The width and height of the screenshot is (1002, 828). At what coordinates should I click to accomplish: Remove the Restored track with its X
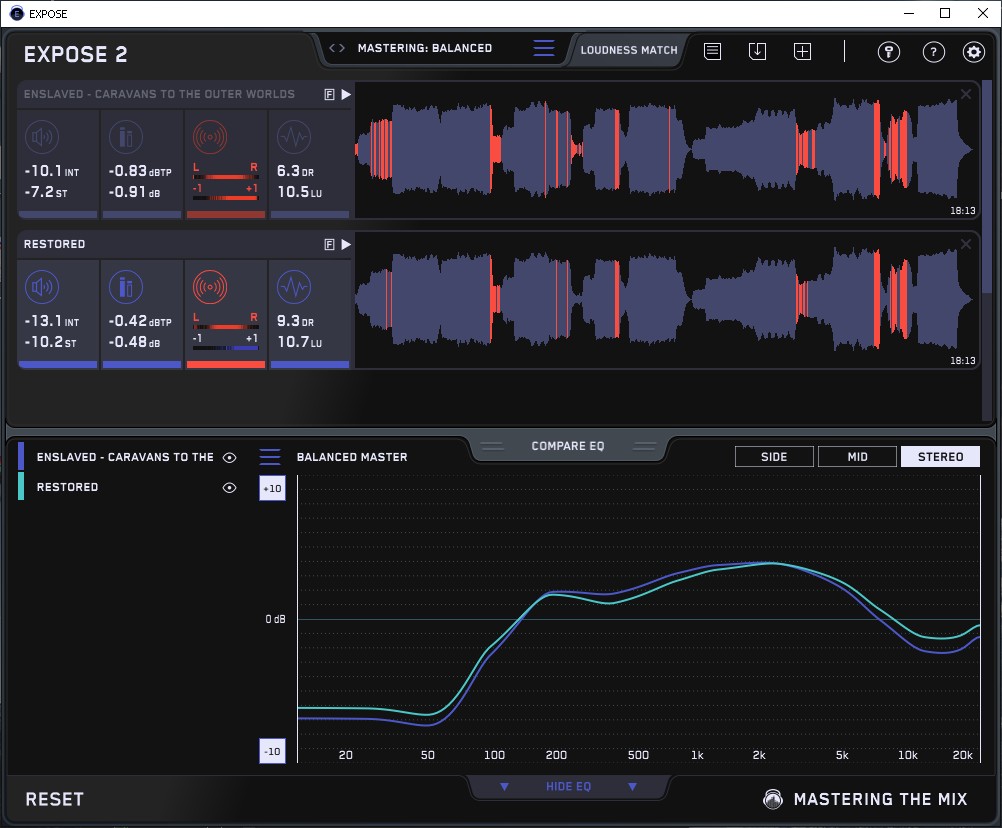point(966,244)
